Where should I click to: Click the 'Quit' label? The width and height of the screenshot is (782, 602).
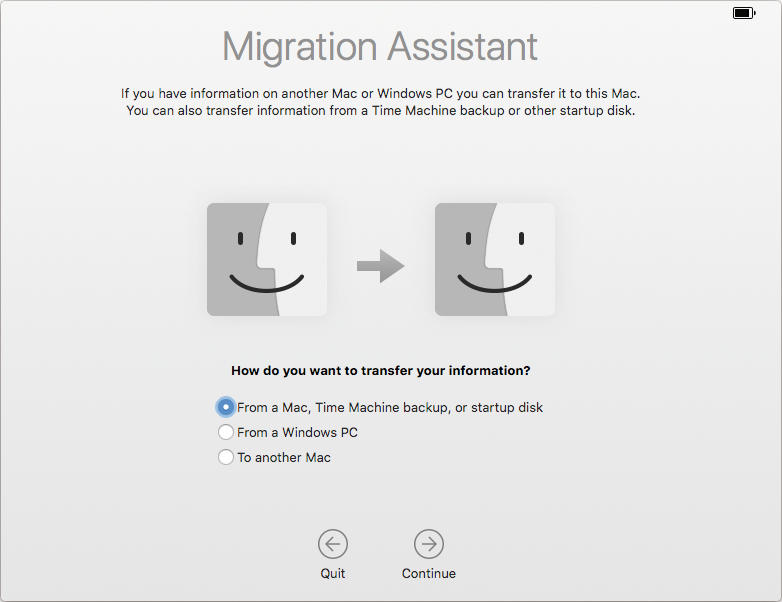click(333, 574)
